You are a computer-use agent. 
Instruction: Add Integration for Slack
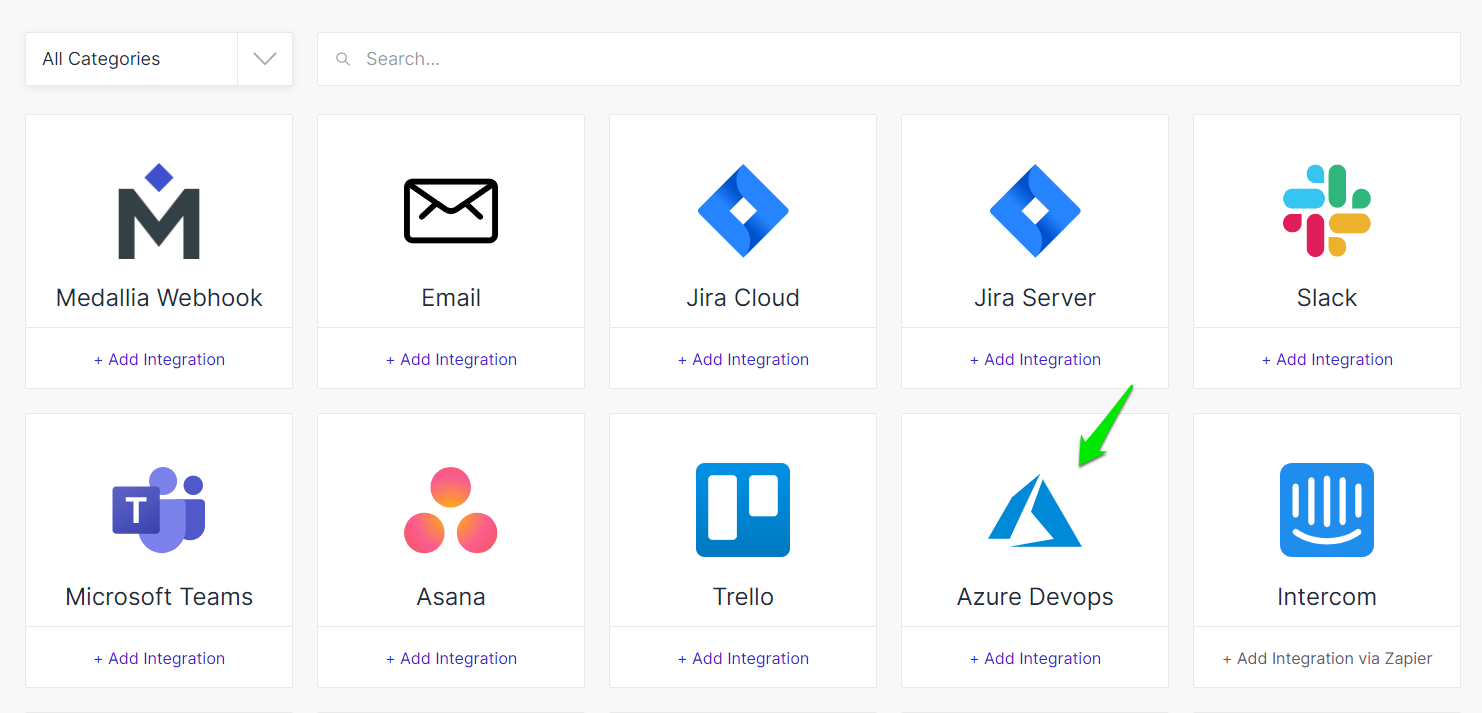(x=1327, y=359)
